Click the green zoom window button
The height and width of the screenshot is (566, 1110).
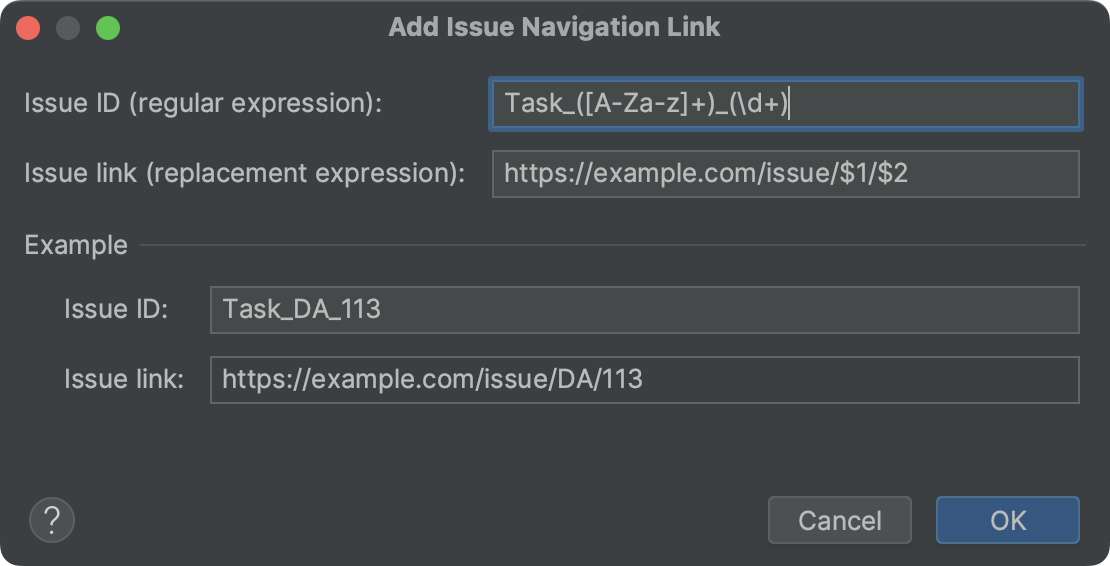point(107,28)
